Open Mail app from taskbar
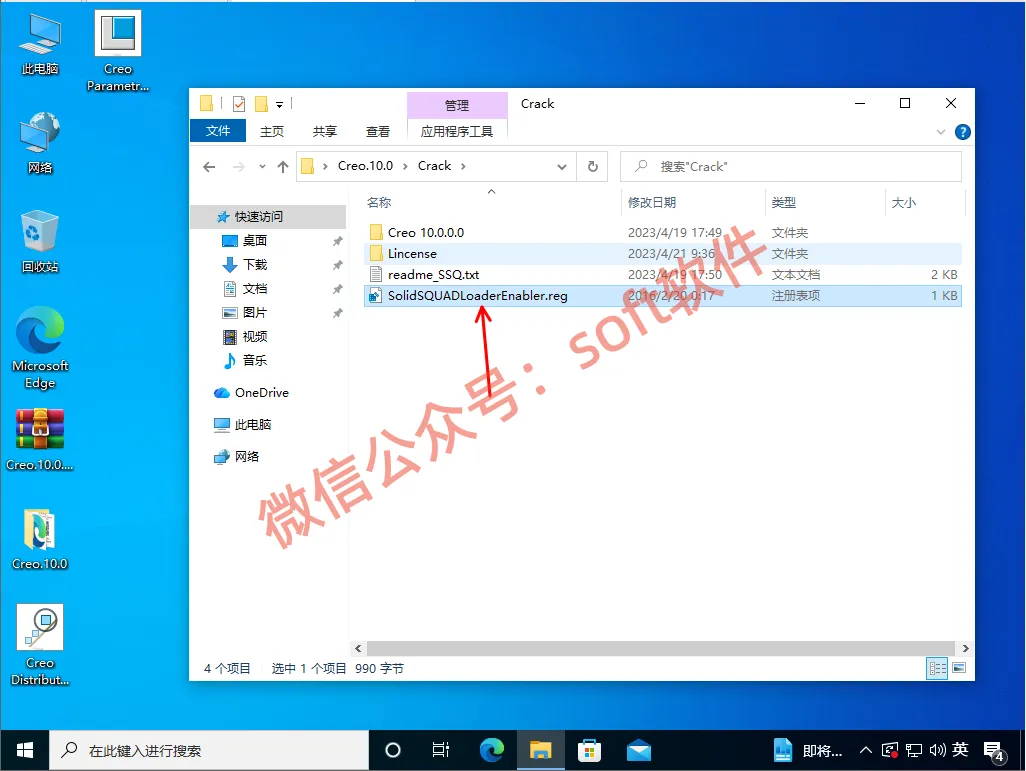The height and width of the screenshot is (771, 1026). pos(639,751)
